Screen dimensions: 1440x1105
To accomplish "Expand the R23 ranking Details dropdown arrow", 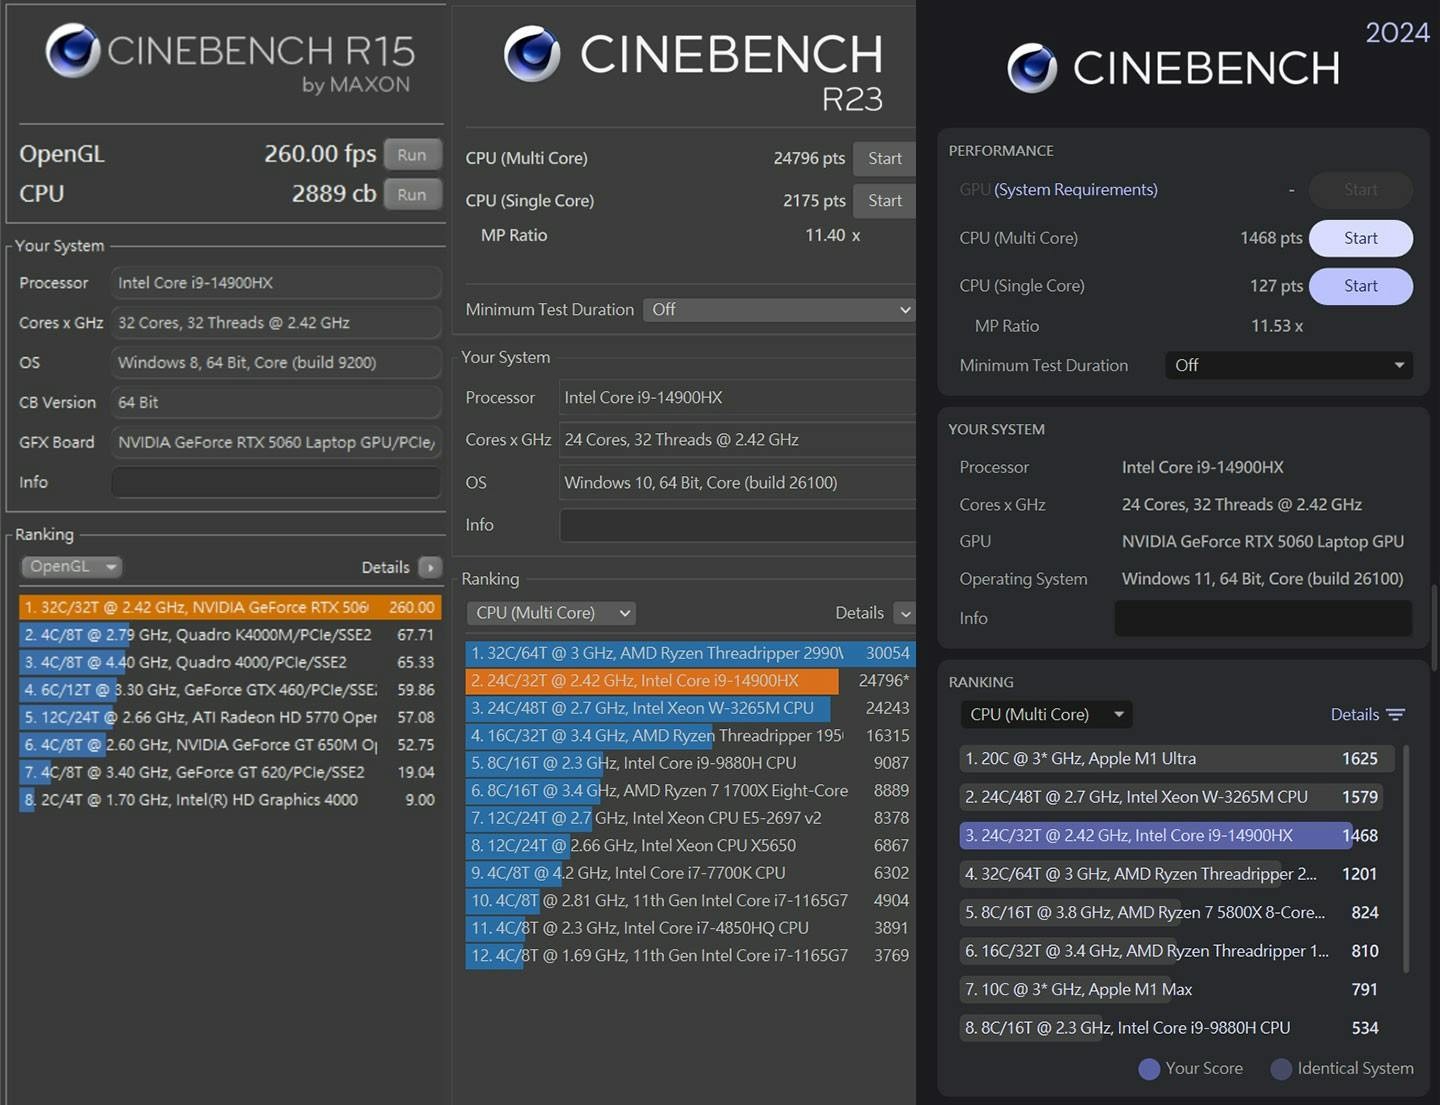I will pos(905,613).
